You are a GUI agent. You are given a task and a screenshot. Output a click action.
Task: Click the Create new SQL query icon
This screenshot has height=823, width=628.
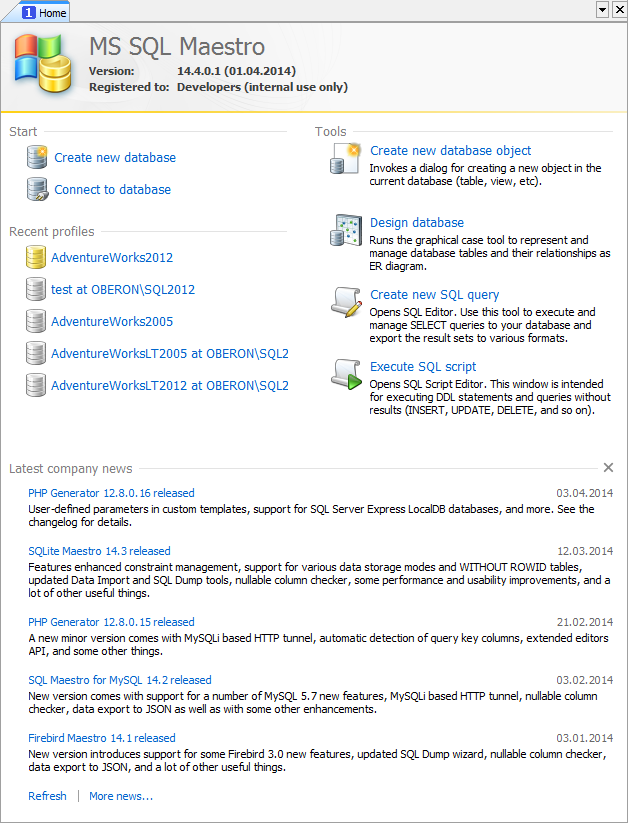tap(345, 302)
